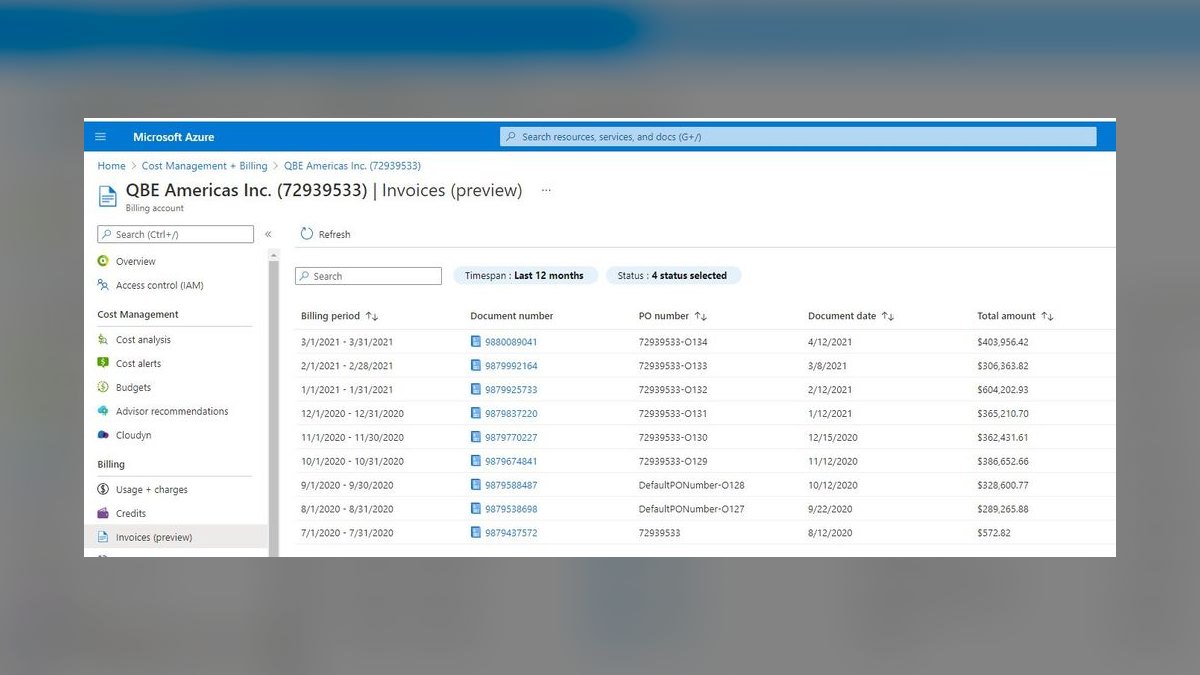
Task: Open invoice document 9879770227
Action: (x=511, y=438)
